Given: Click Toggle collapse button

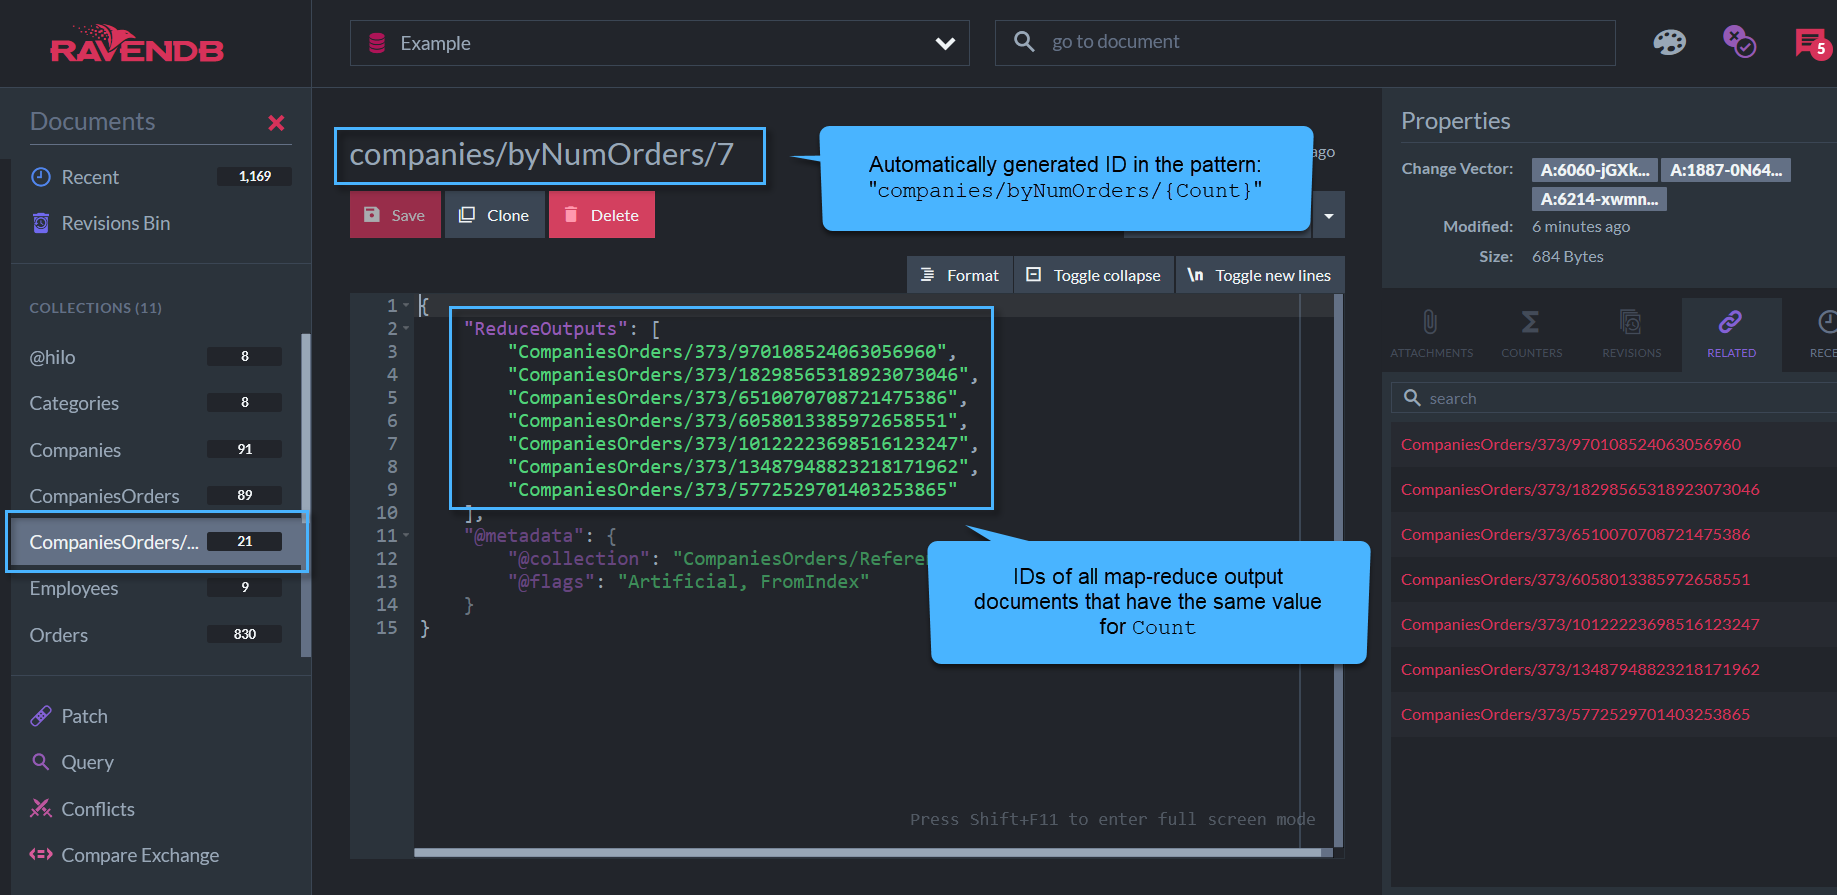Looking at the screenshot, I should 1094,275.
